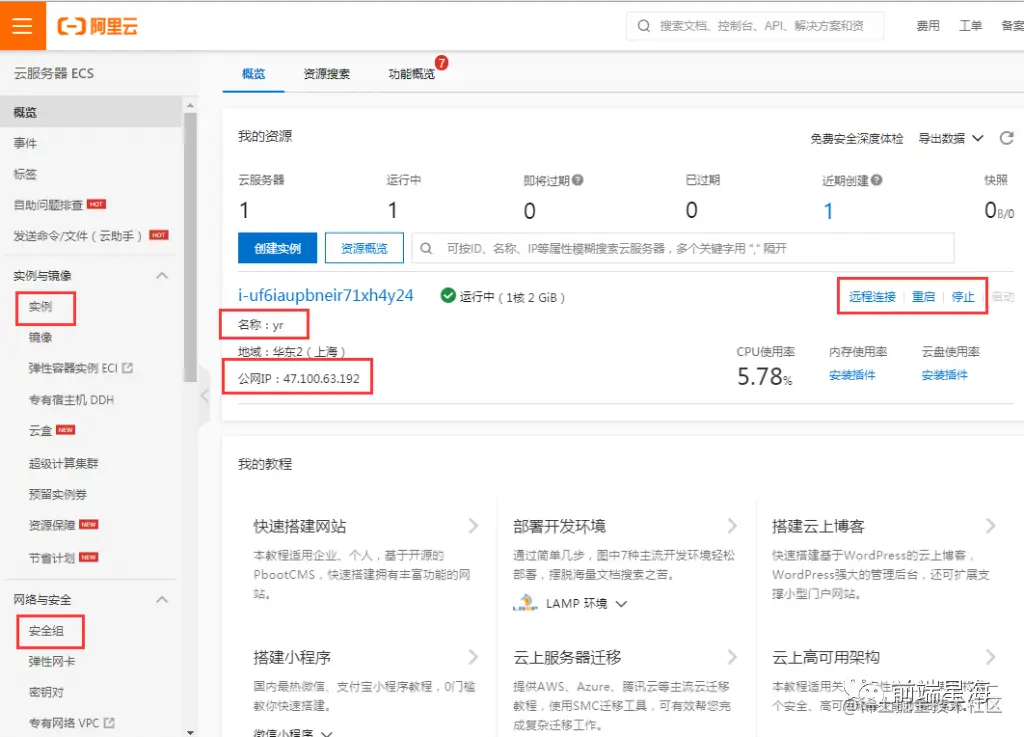Image resolution: width=1024 pixels, height=737 pixels.
Task: Open 专有宿主机 DDH in sidebar
Action: pyautogui.click(x=71, y=400)
